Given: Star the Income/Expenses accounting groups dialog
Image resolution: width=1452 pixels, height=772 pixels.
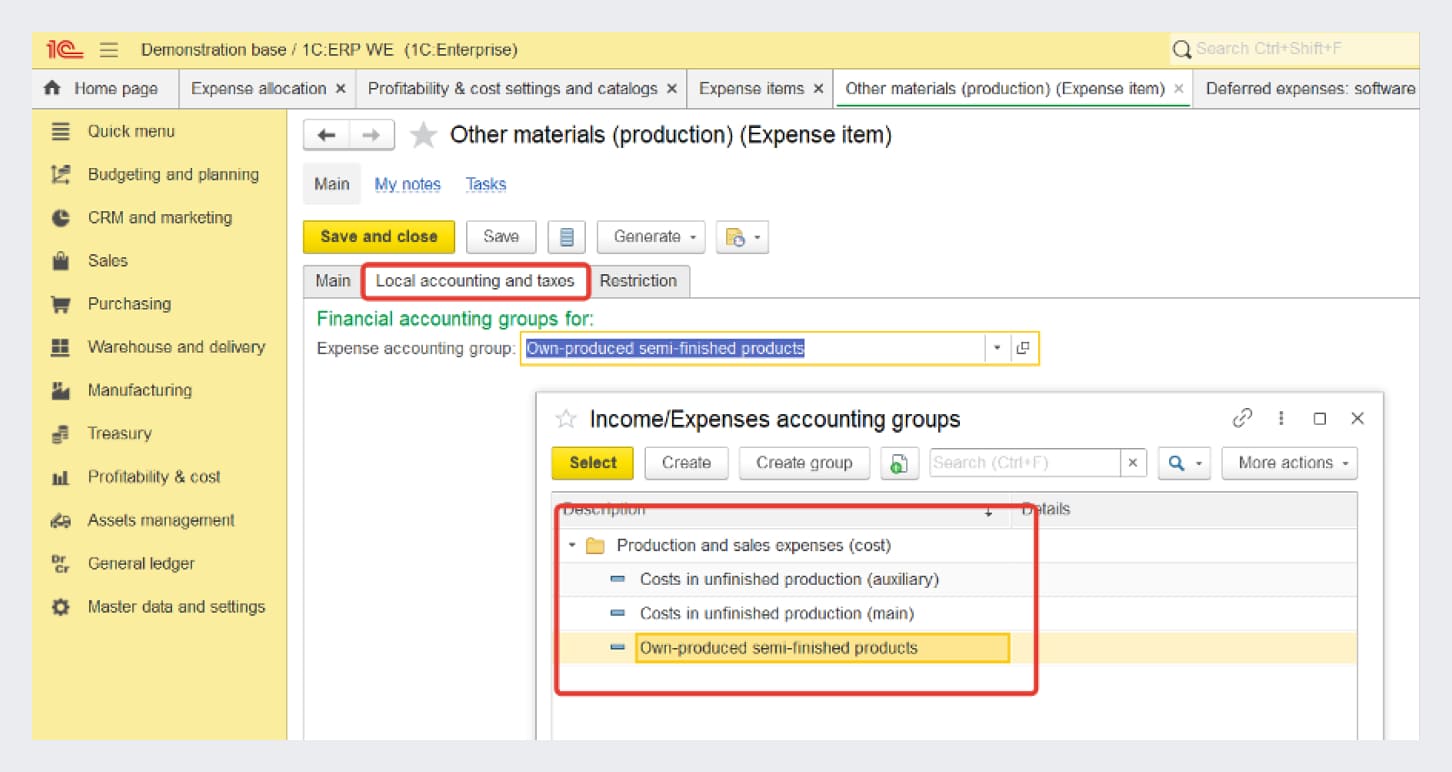Looking at the screenshot, I should point(566,419).
